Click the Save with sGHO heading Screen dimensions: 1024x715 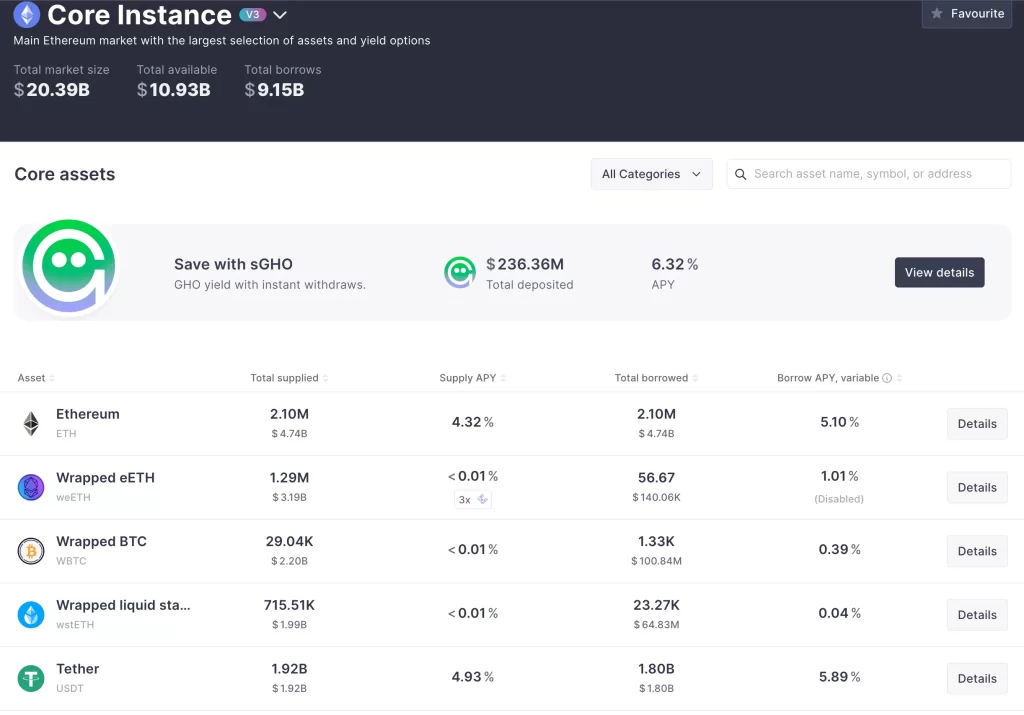coord(233,264)
